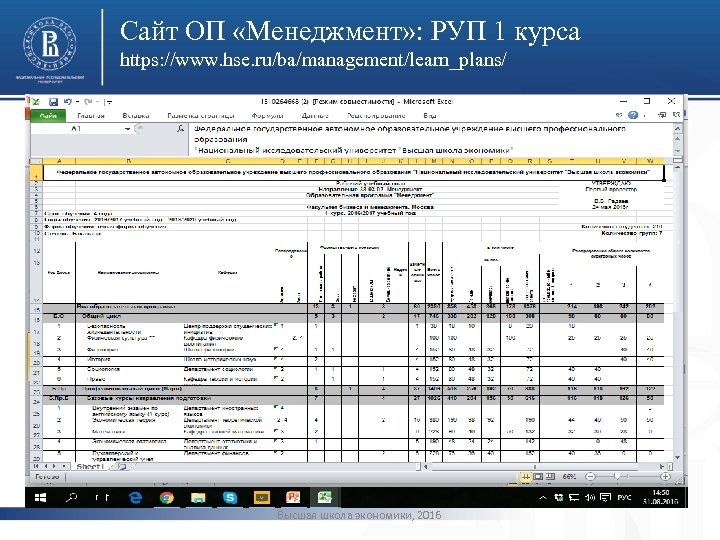This screenshot has height=540, width=720.
Task: Open Microsoft Edge from the taskbar
Action: (135, 497)
